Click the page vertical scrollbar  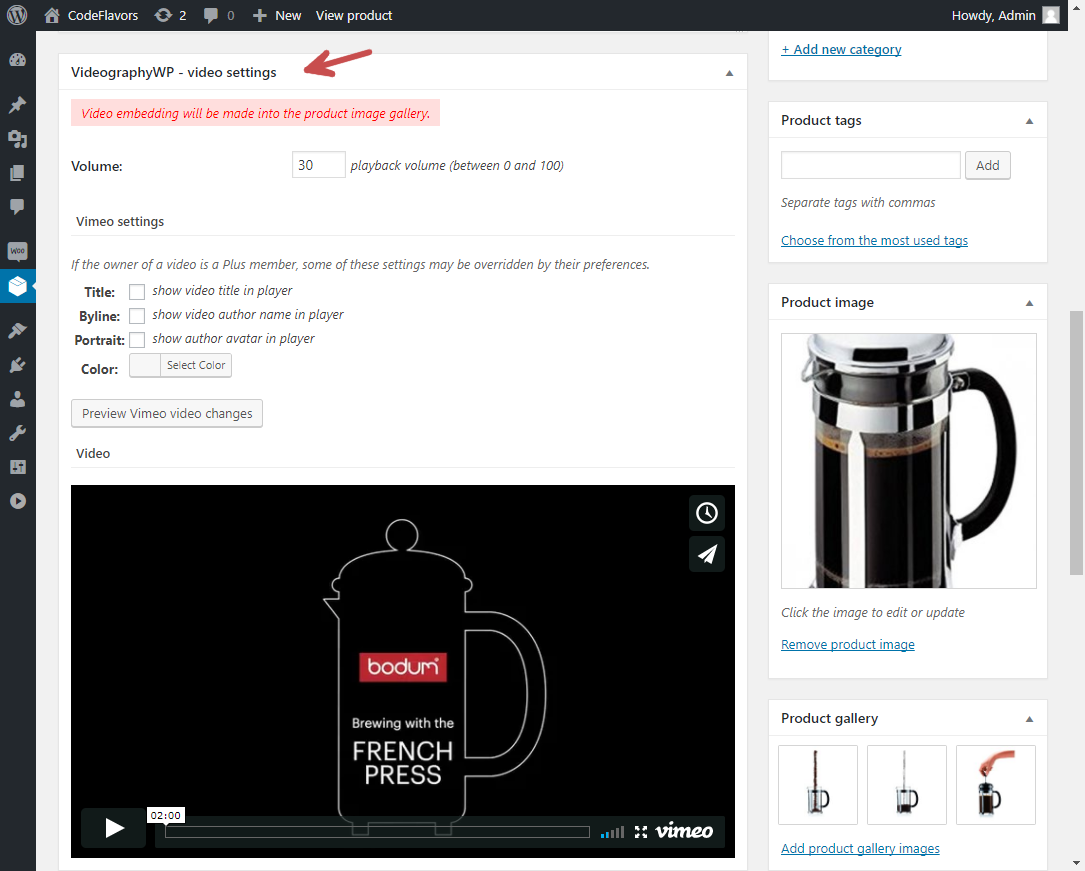tap(1076, 443)
